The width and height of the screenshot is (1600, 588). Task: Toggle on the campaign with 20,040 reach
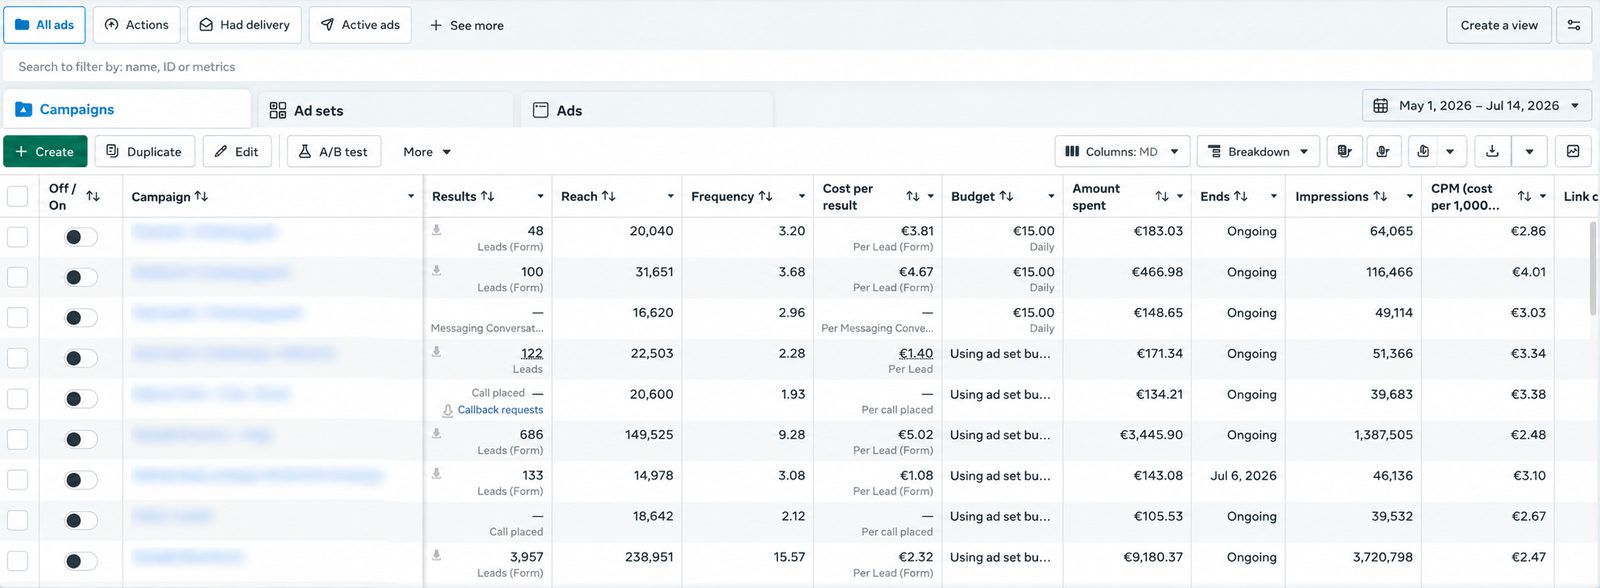(x=81, y=237)
